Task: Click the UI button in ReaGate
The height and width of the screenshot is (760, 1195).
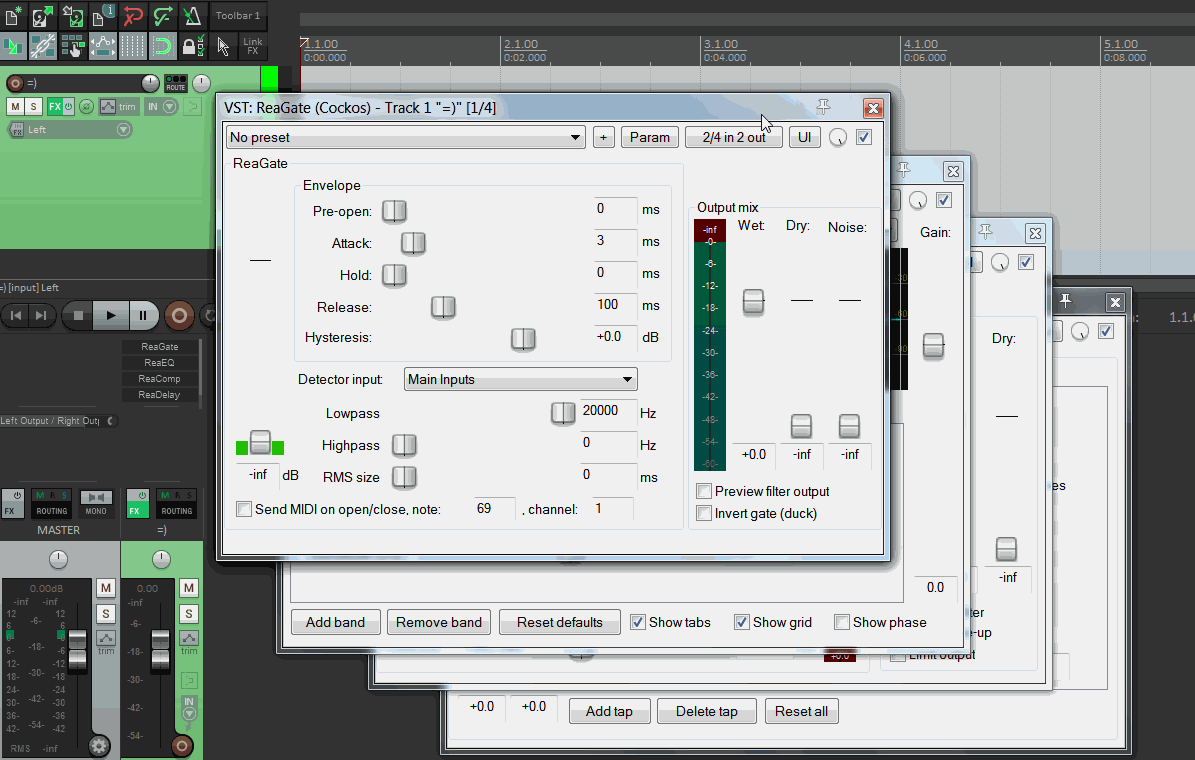Action: [x=804, y=137]
